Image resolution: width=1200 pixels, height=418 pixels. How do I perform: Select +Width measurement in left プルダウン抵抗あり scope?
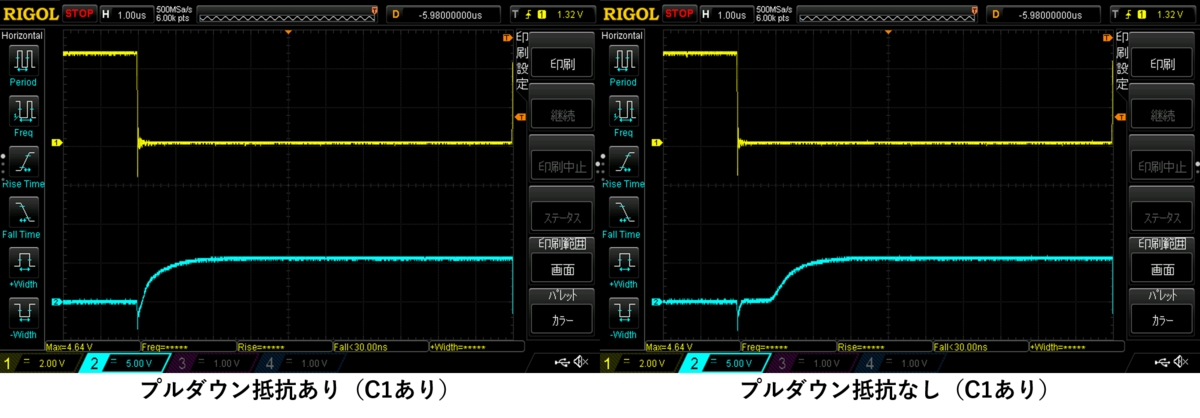pos(22,268)
